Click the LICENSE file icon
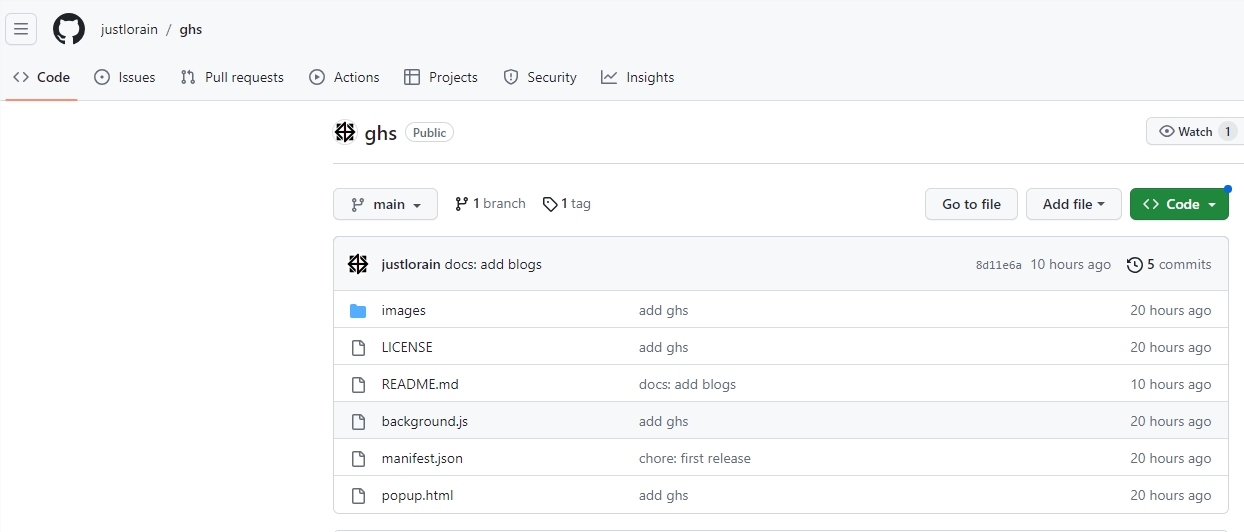 click(x=358, y=348)
